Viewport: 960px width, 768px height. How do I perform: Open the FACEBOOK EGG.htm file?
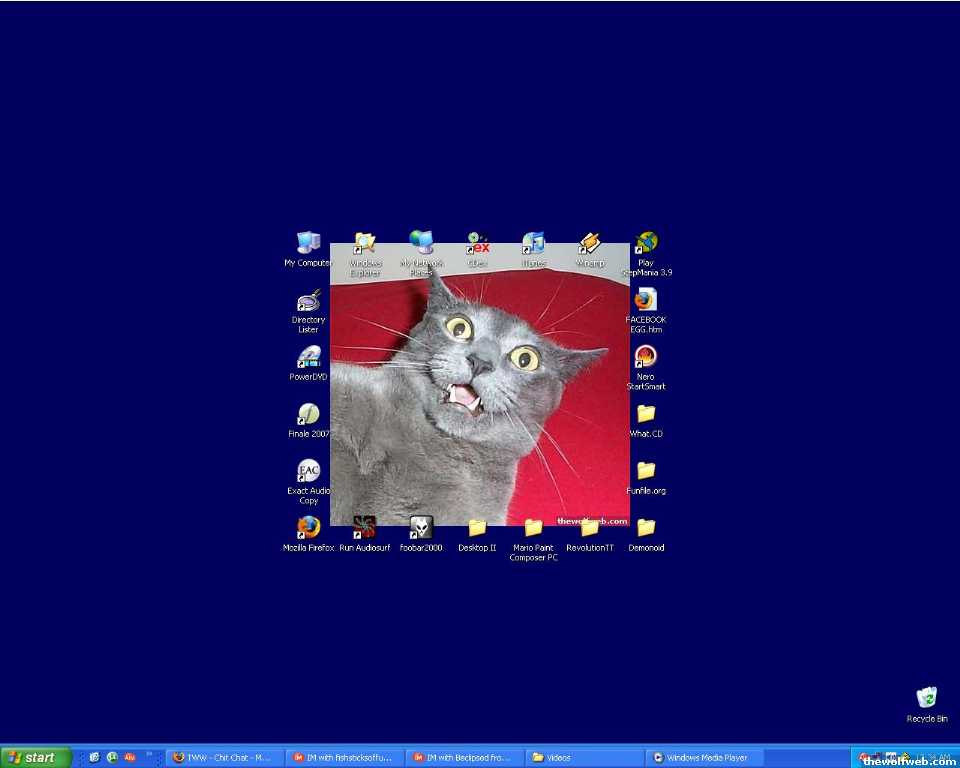646,300
